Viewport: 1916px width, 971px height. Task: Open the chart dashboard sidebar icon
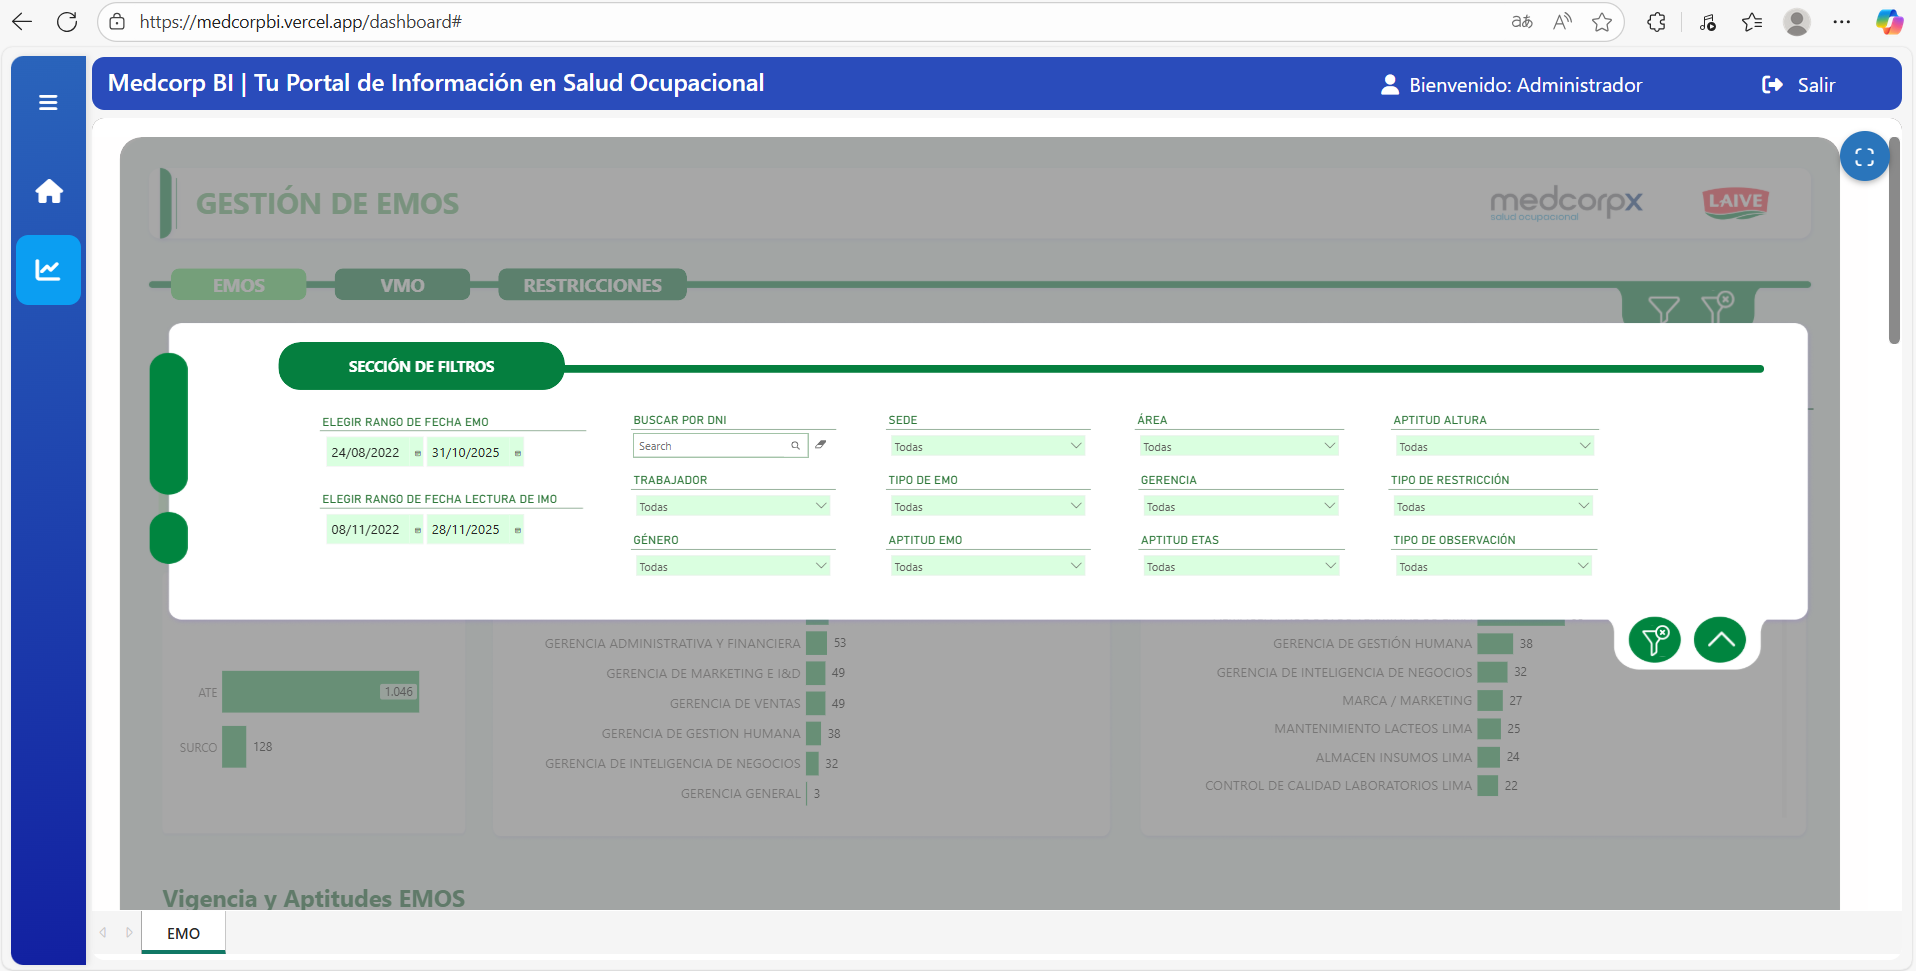pos(48,270)
